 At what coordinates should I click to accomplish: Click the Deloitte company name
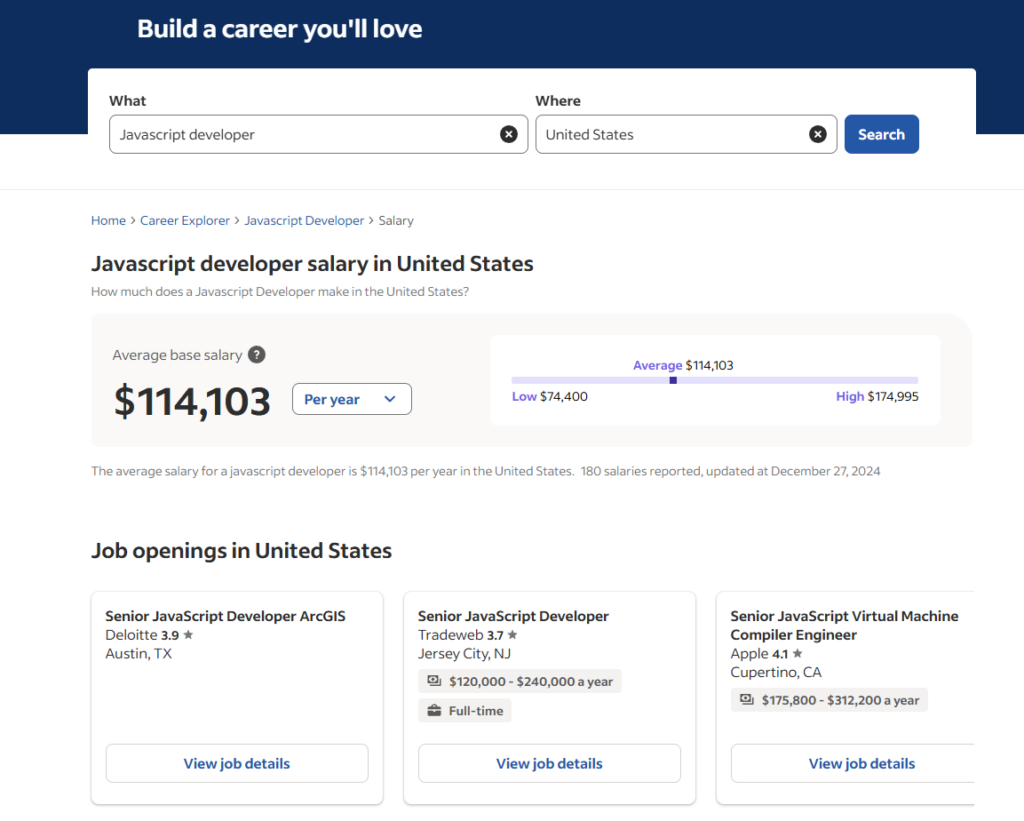(131, 635)
